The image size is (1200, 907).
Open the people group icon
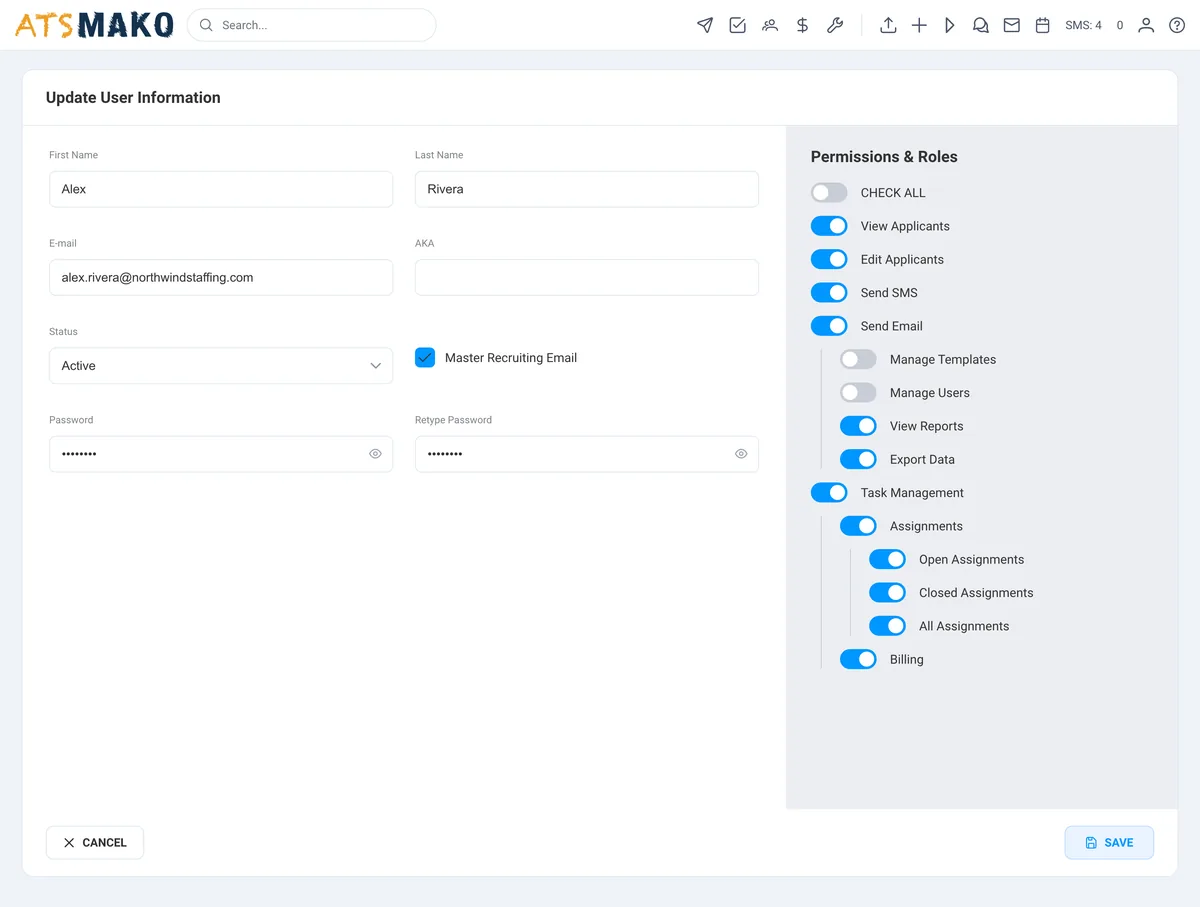click(x=770, y=25)
